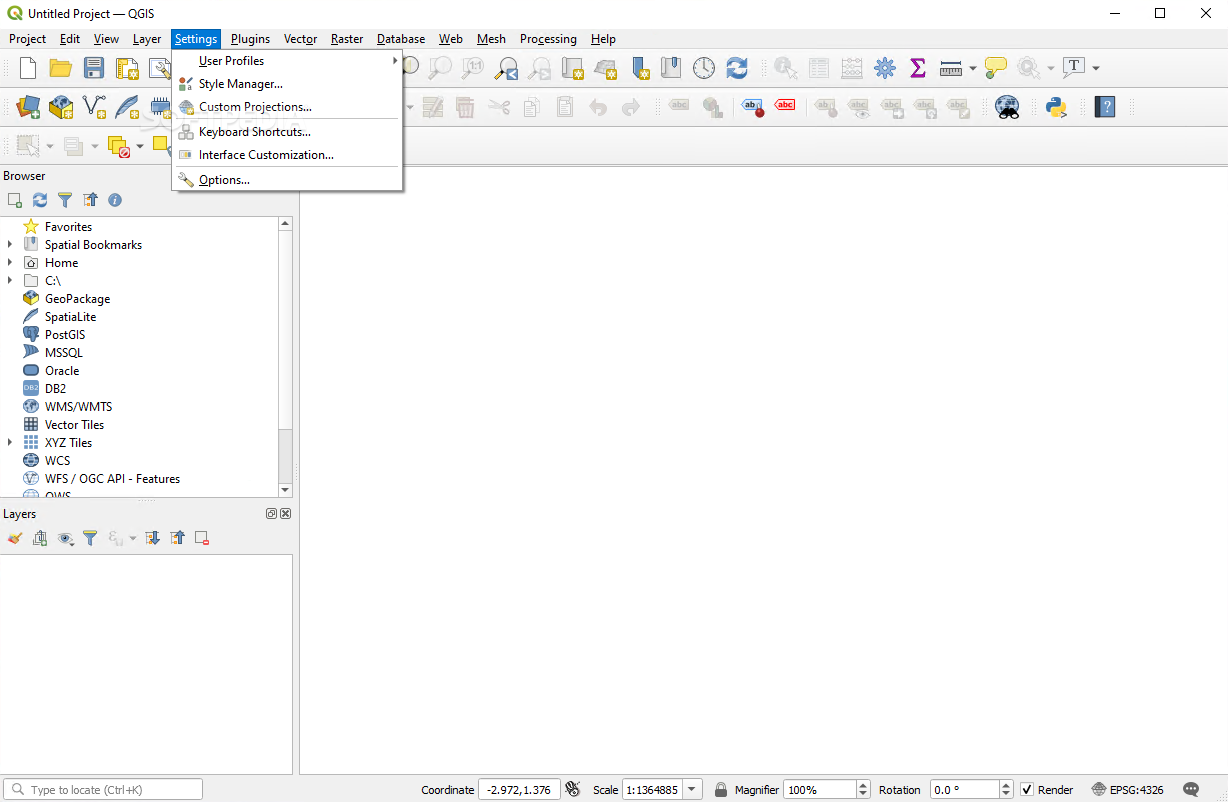
Task: Increase Magnifier value with up arrow
Action: click(x=864, y=785)
